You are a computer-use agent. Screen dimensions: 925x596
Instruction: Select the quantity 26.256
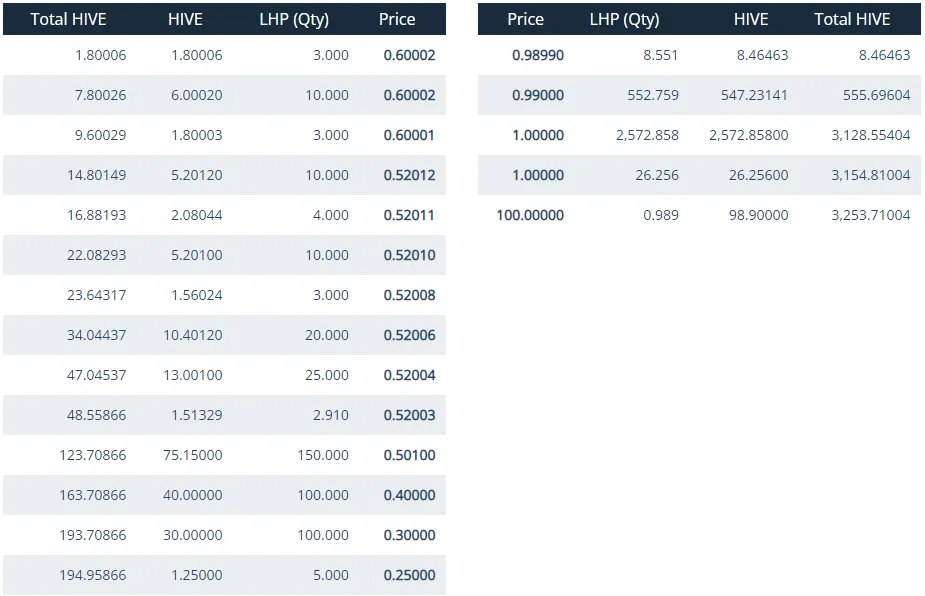coord(657,175)
